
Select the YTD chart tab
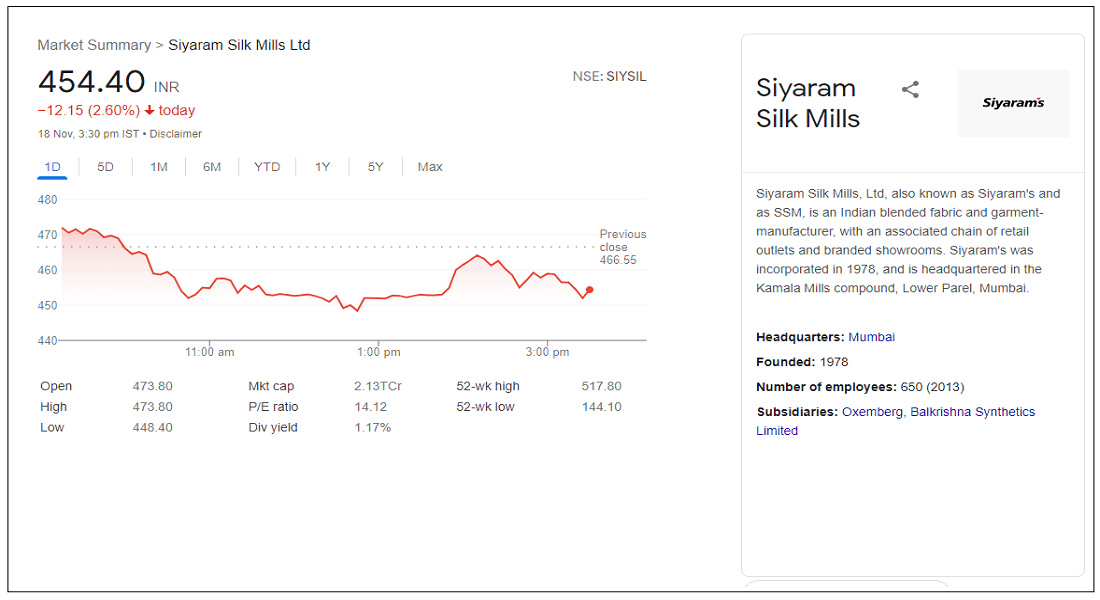point(267,167)
